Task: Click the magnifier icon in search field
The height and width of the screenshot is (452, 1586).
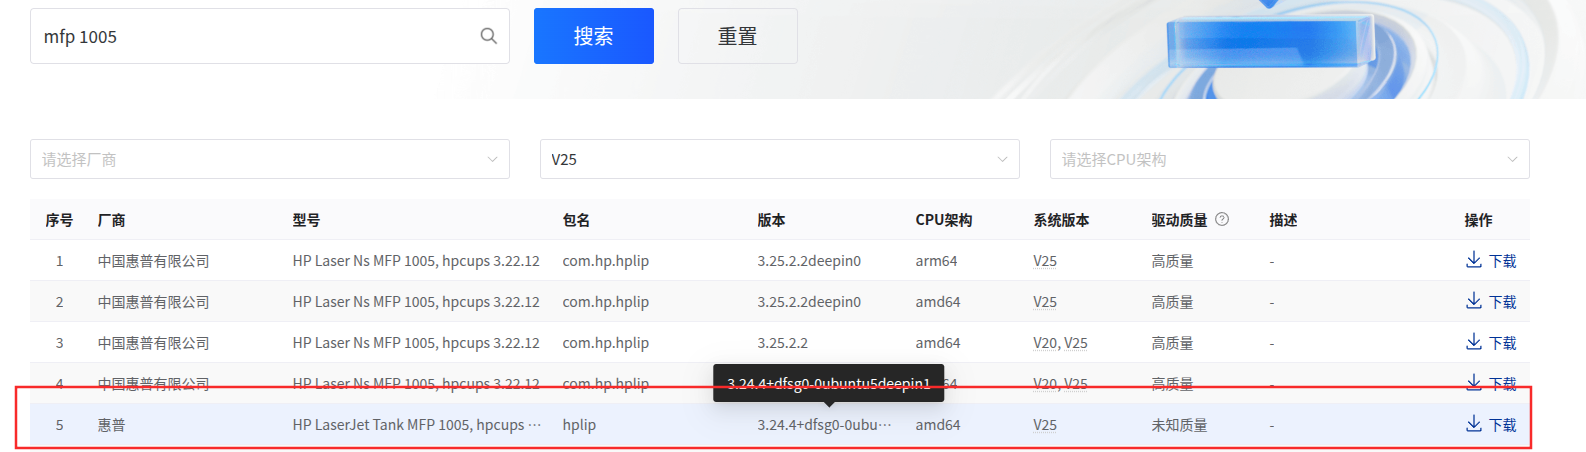Action: coord(488,36)
